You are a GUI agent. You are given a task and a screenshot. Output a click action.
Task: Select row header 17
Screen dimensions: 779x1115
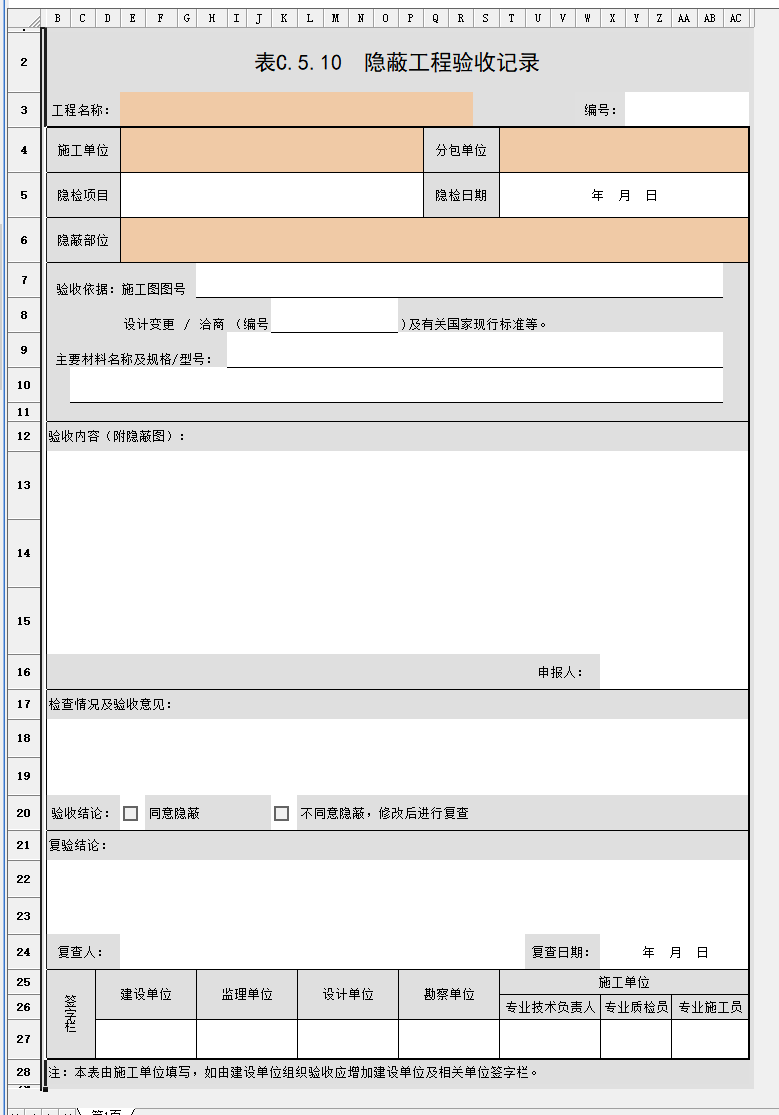coord(24,703)
